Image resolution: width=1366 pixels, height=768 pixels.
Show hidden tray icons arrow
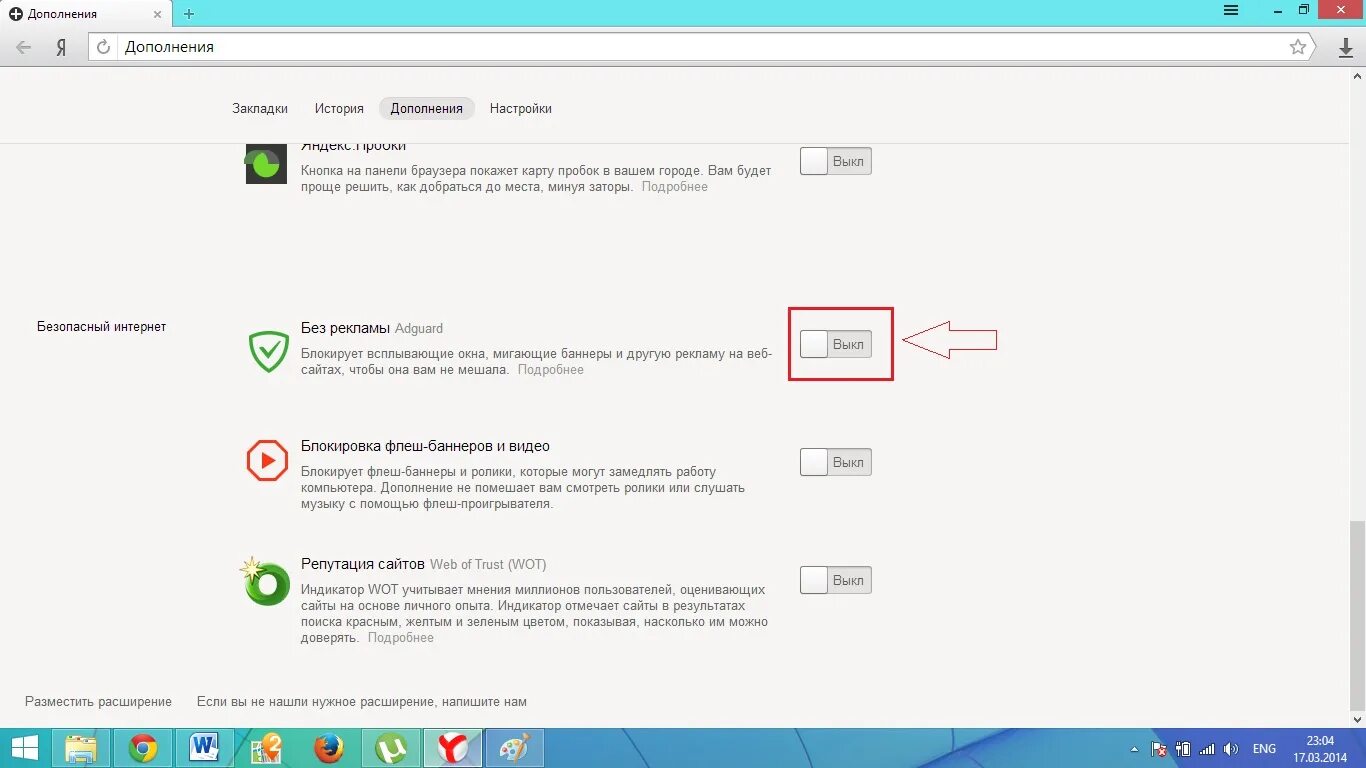click(x=1134, y=749)
